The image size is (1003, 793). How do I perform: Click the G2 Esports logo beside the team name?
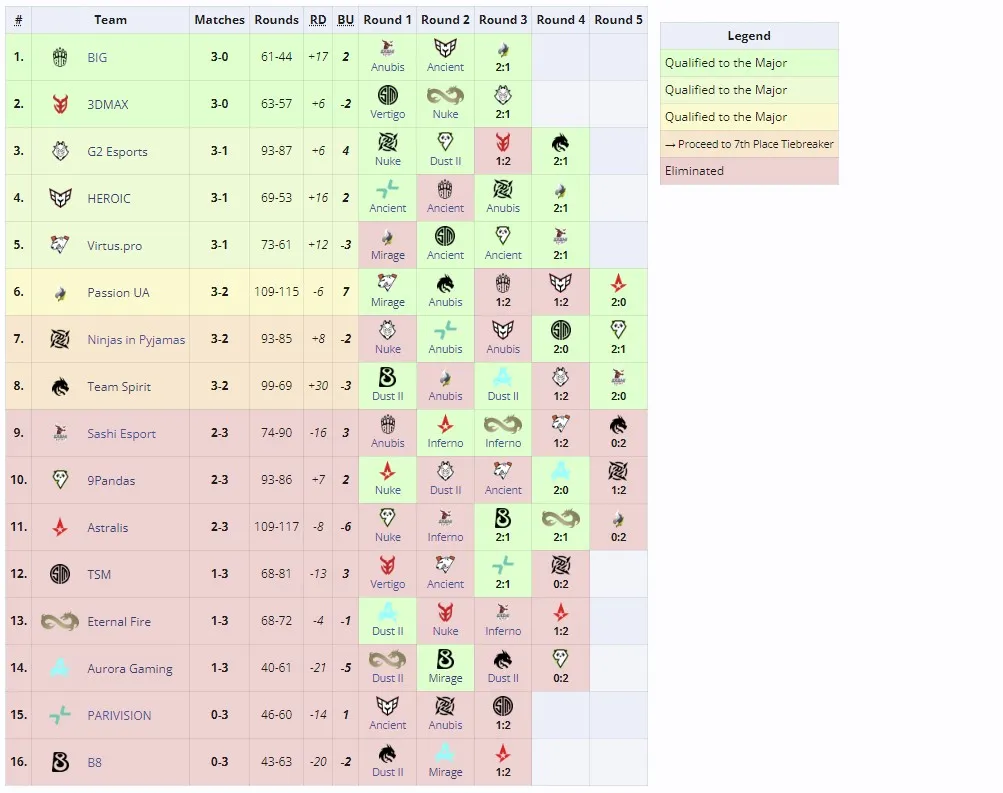pyautogui.click(x=59, y=152)
